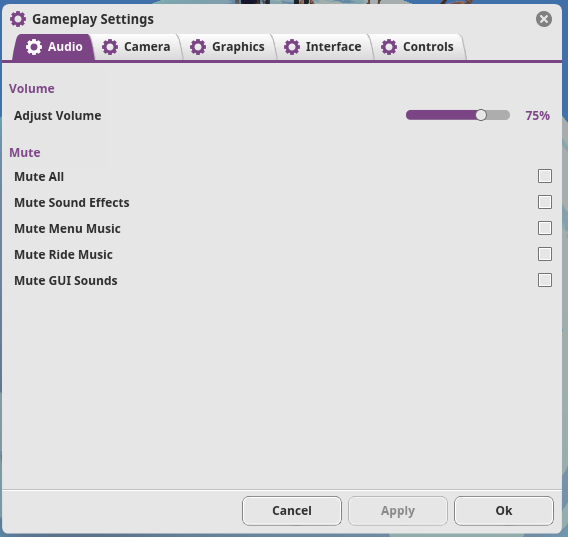Click the Adjust Volume label
The image size is (568, 537).
click(x=58, y=116)
